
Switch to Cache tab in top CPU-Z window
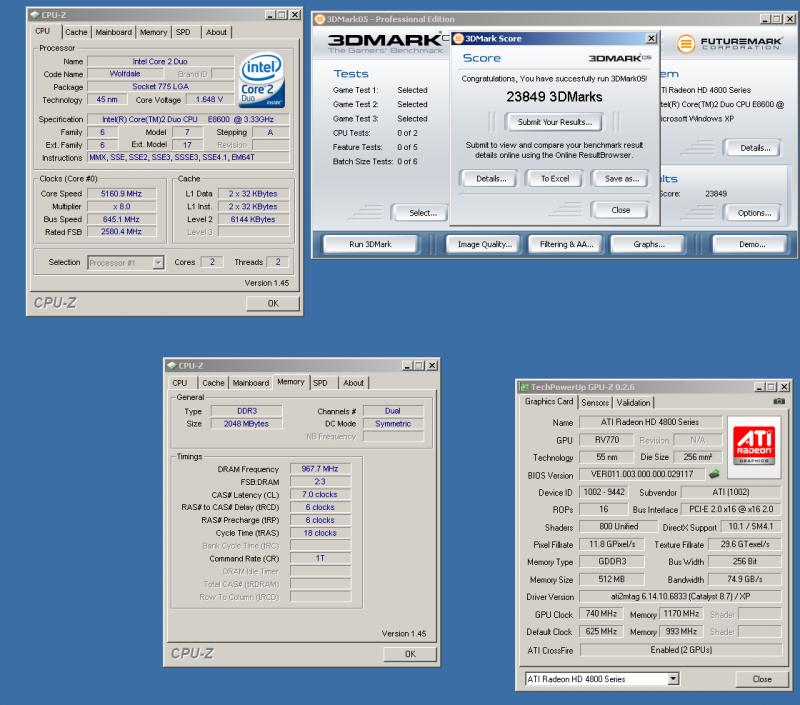coord(76,32)
